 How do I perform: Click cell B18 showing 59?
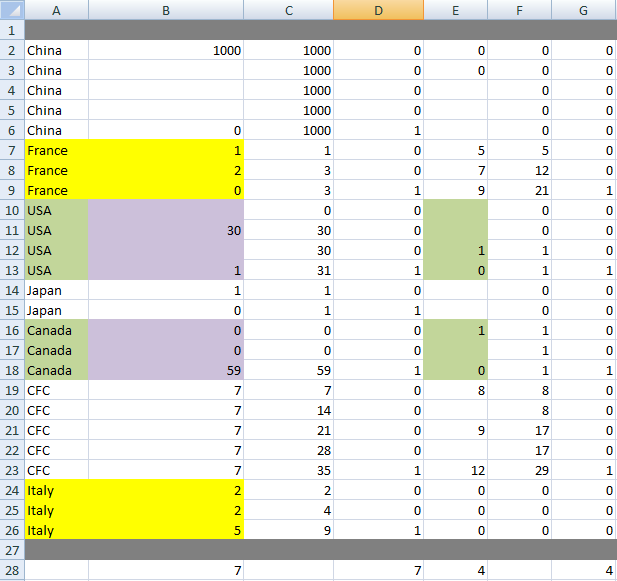165,370
